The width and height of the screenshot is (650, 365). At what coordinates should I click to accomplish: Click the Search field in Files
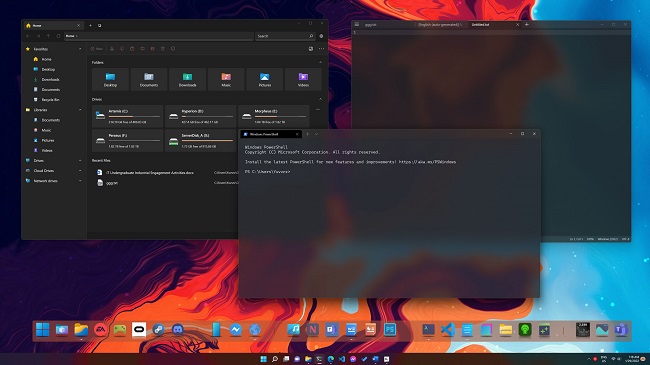285,36
